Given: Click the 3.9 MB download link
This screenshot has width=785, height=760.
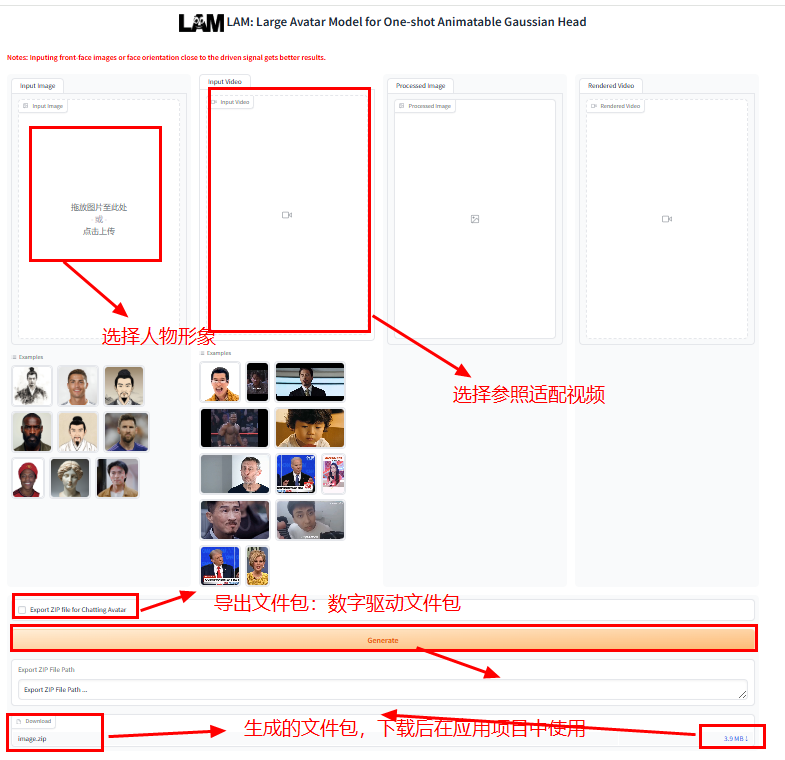Looking at the screenshot, I should tap(735, 738).
